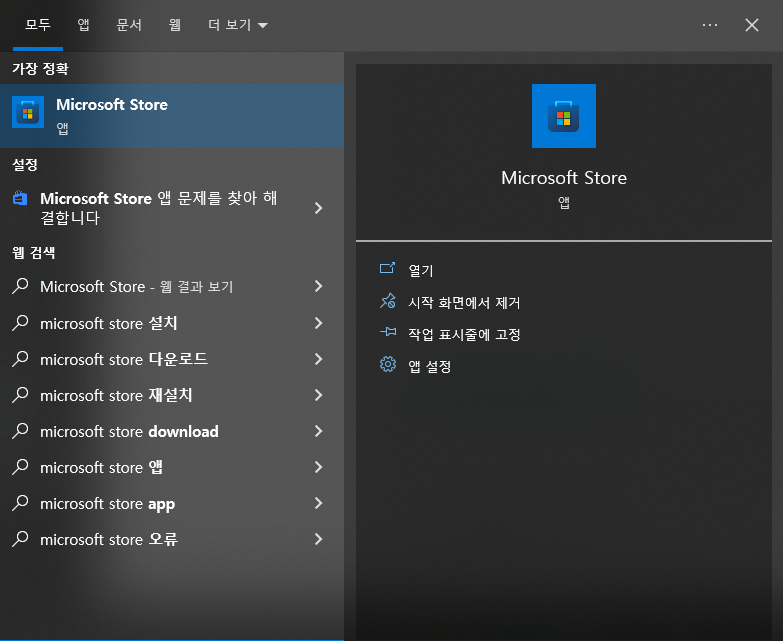Click the open-window icon beside 열기
Viewport: 783px width, 641px height.
[x=388, y=269]
